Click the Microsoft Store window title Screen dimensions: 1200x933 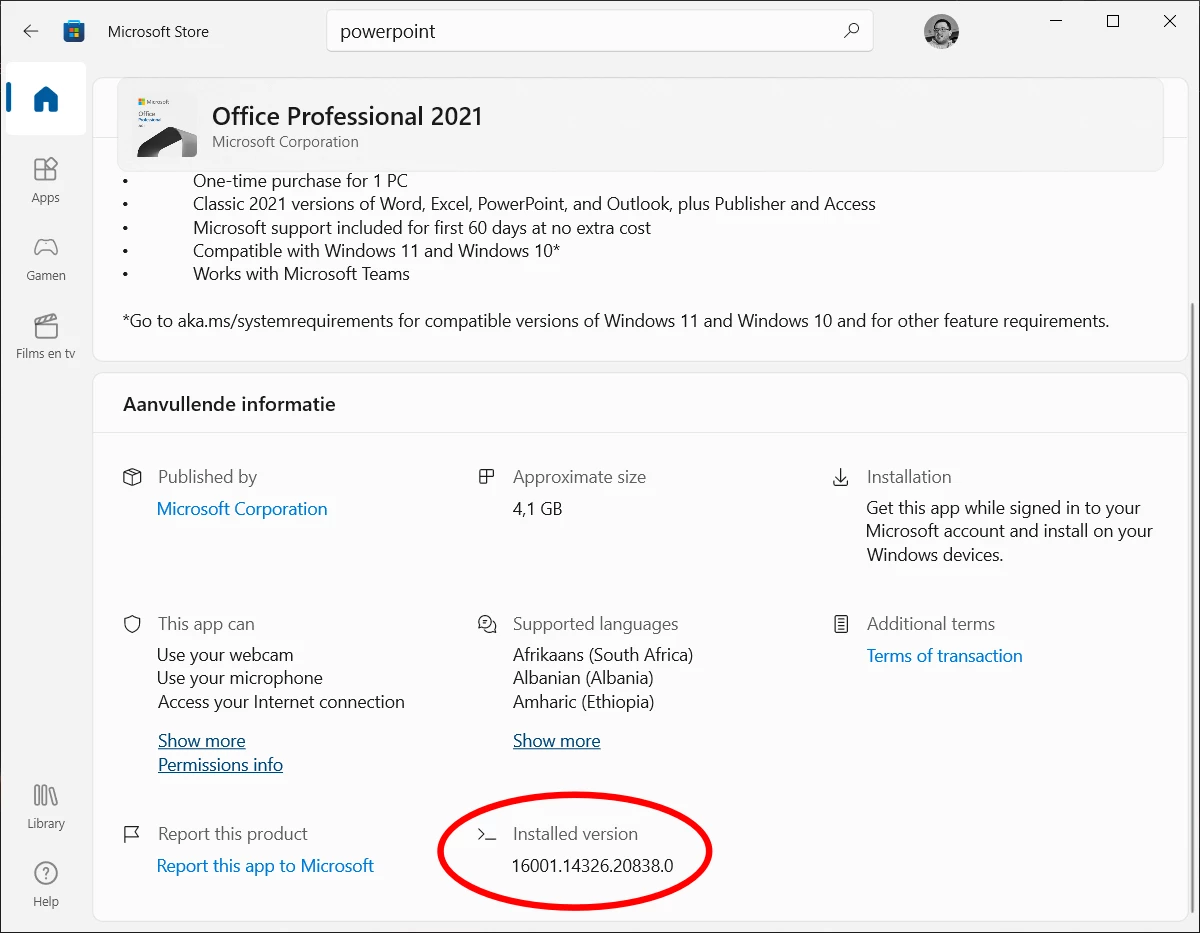pyautogui.click(x=158, y=32)
